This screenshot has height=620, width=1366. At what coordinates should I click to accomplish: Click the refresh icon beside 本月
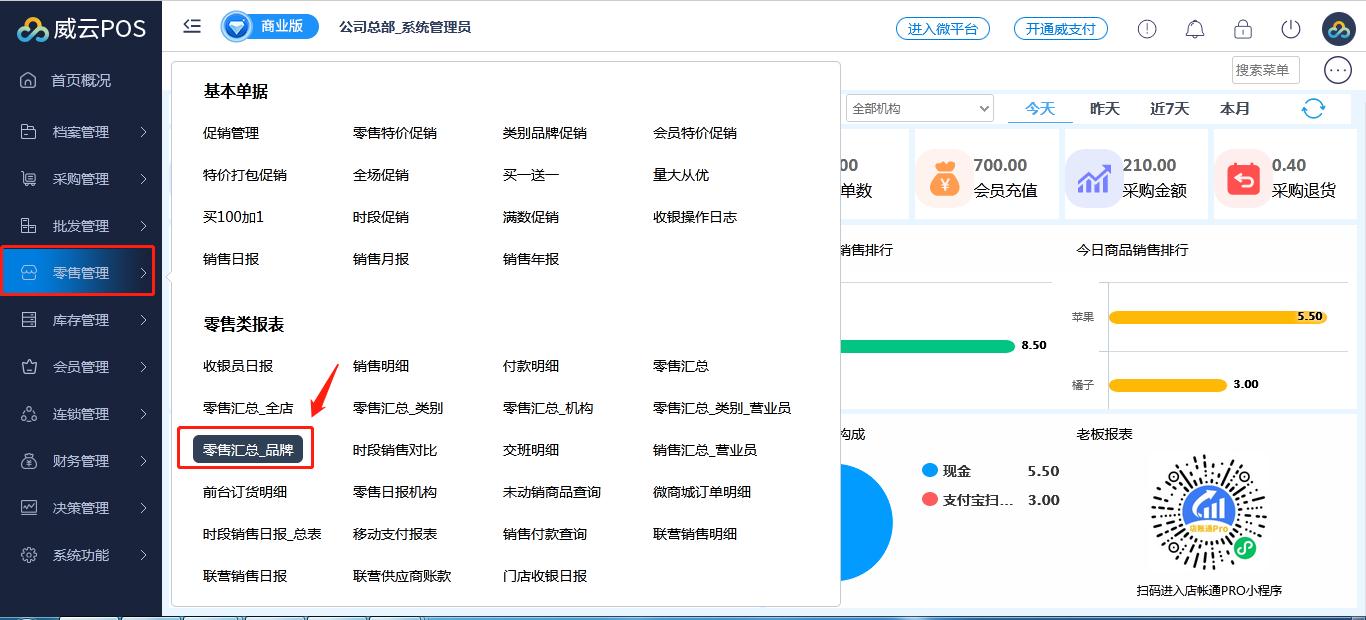1313,109
